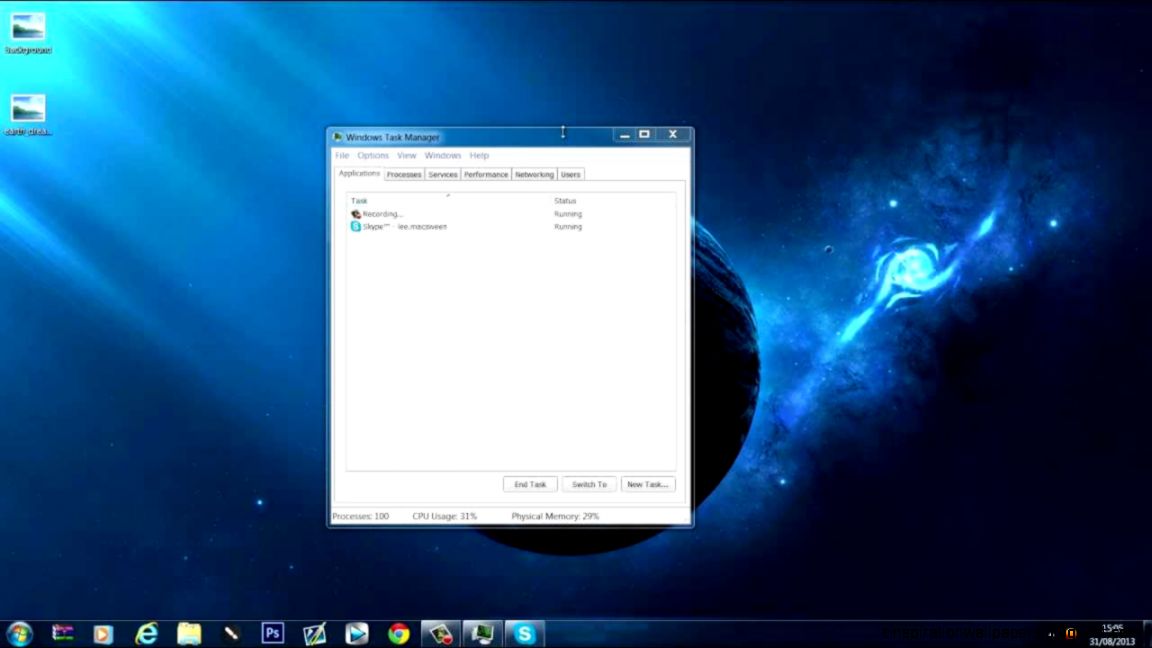
Task: Switch to the Networking tab
Action: 534,174
